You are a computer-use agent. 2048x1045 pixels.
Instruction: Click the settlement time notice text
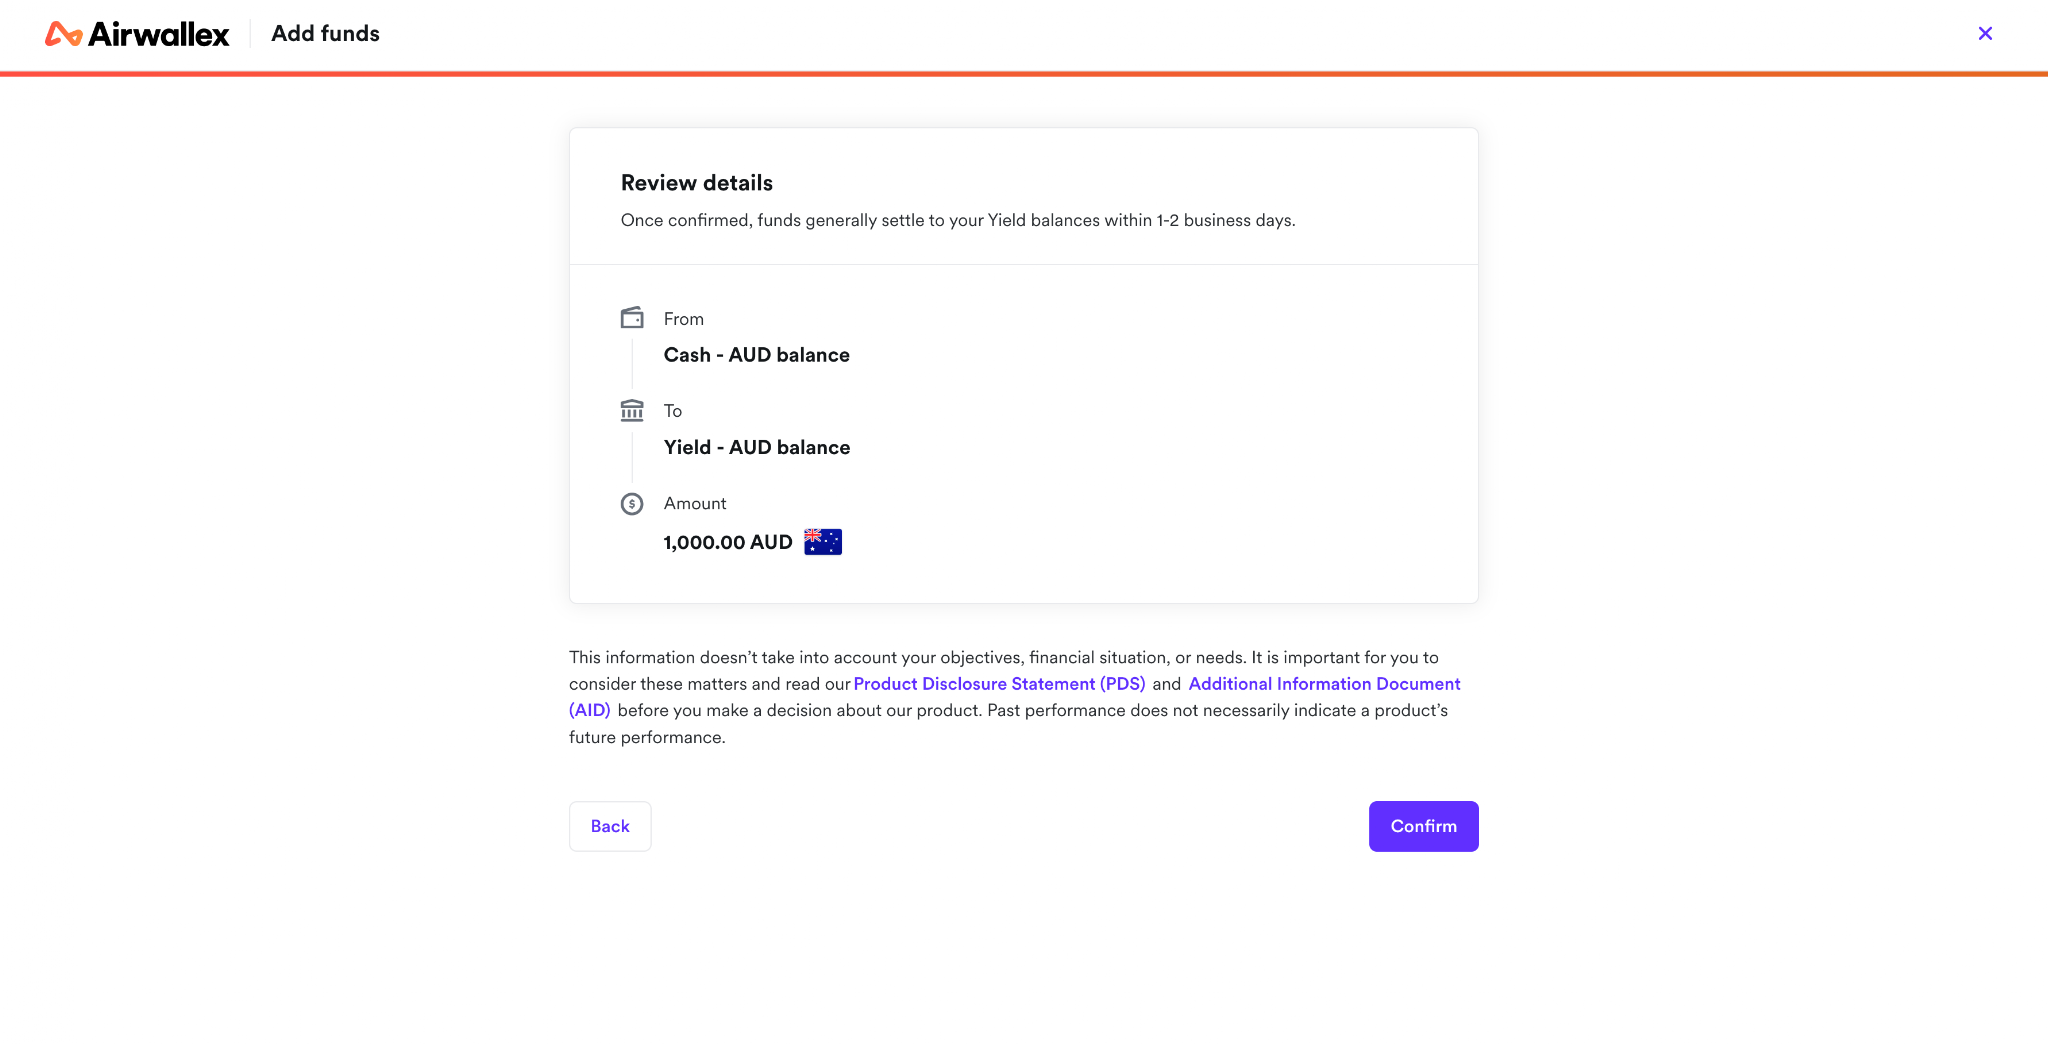[x=958, y=220]
